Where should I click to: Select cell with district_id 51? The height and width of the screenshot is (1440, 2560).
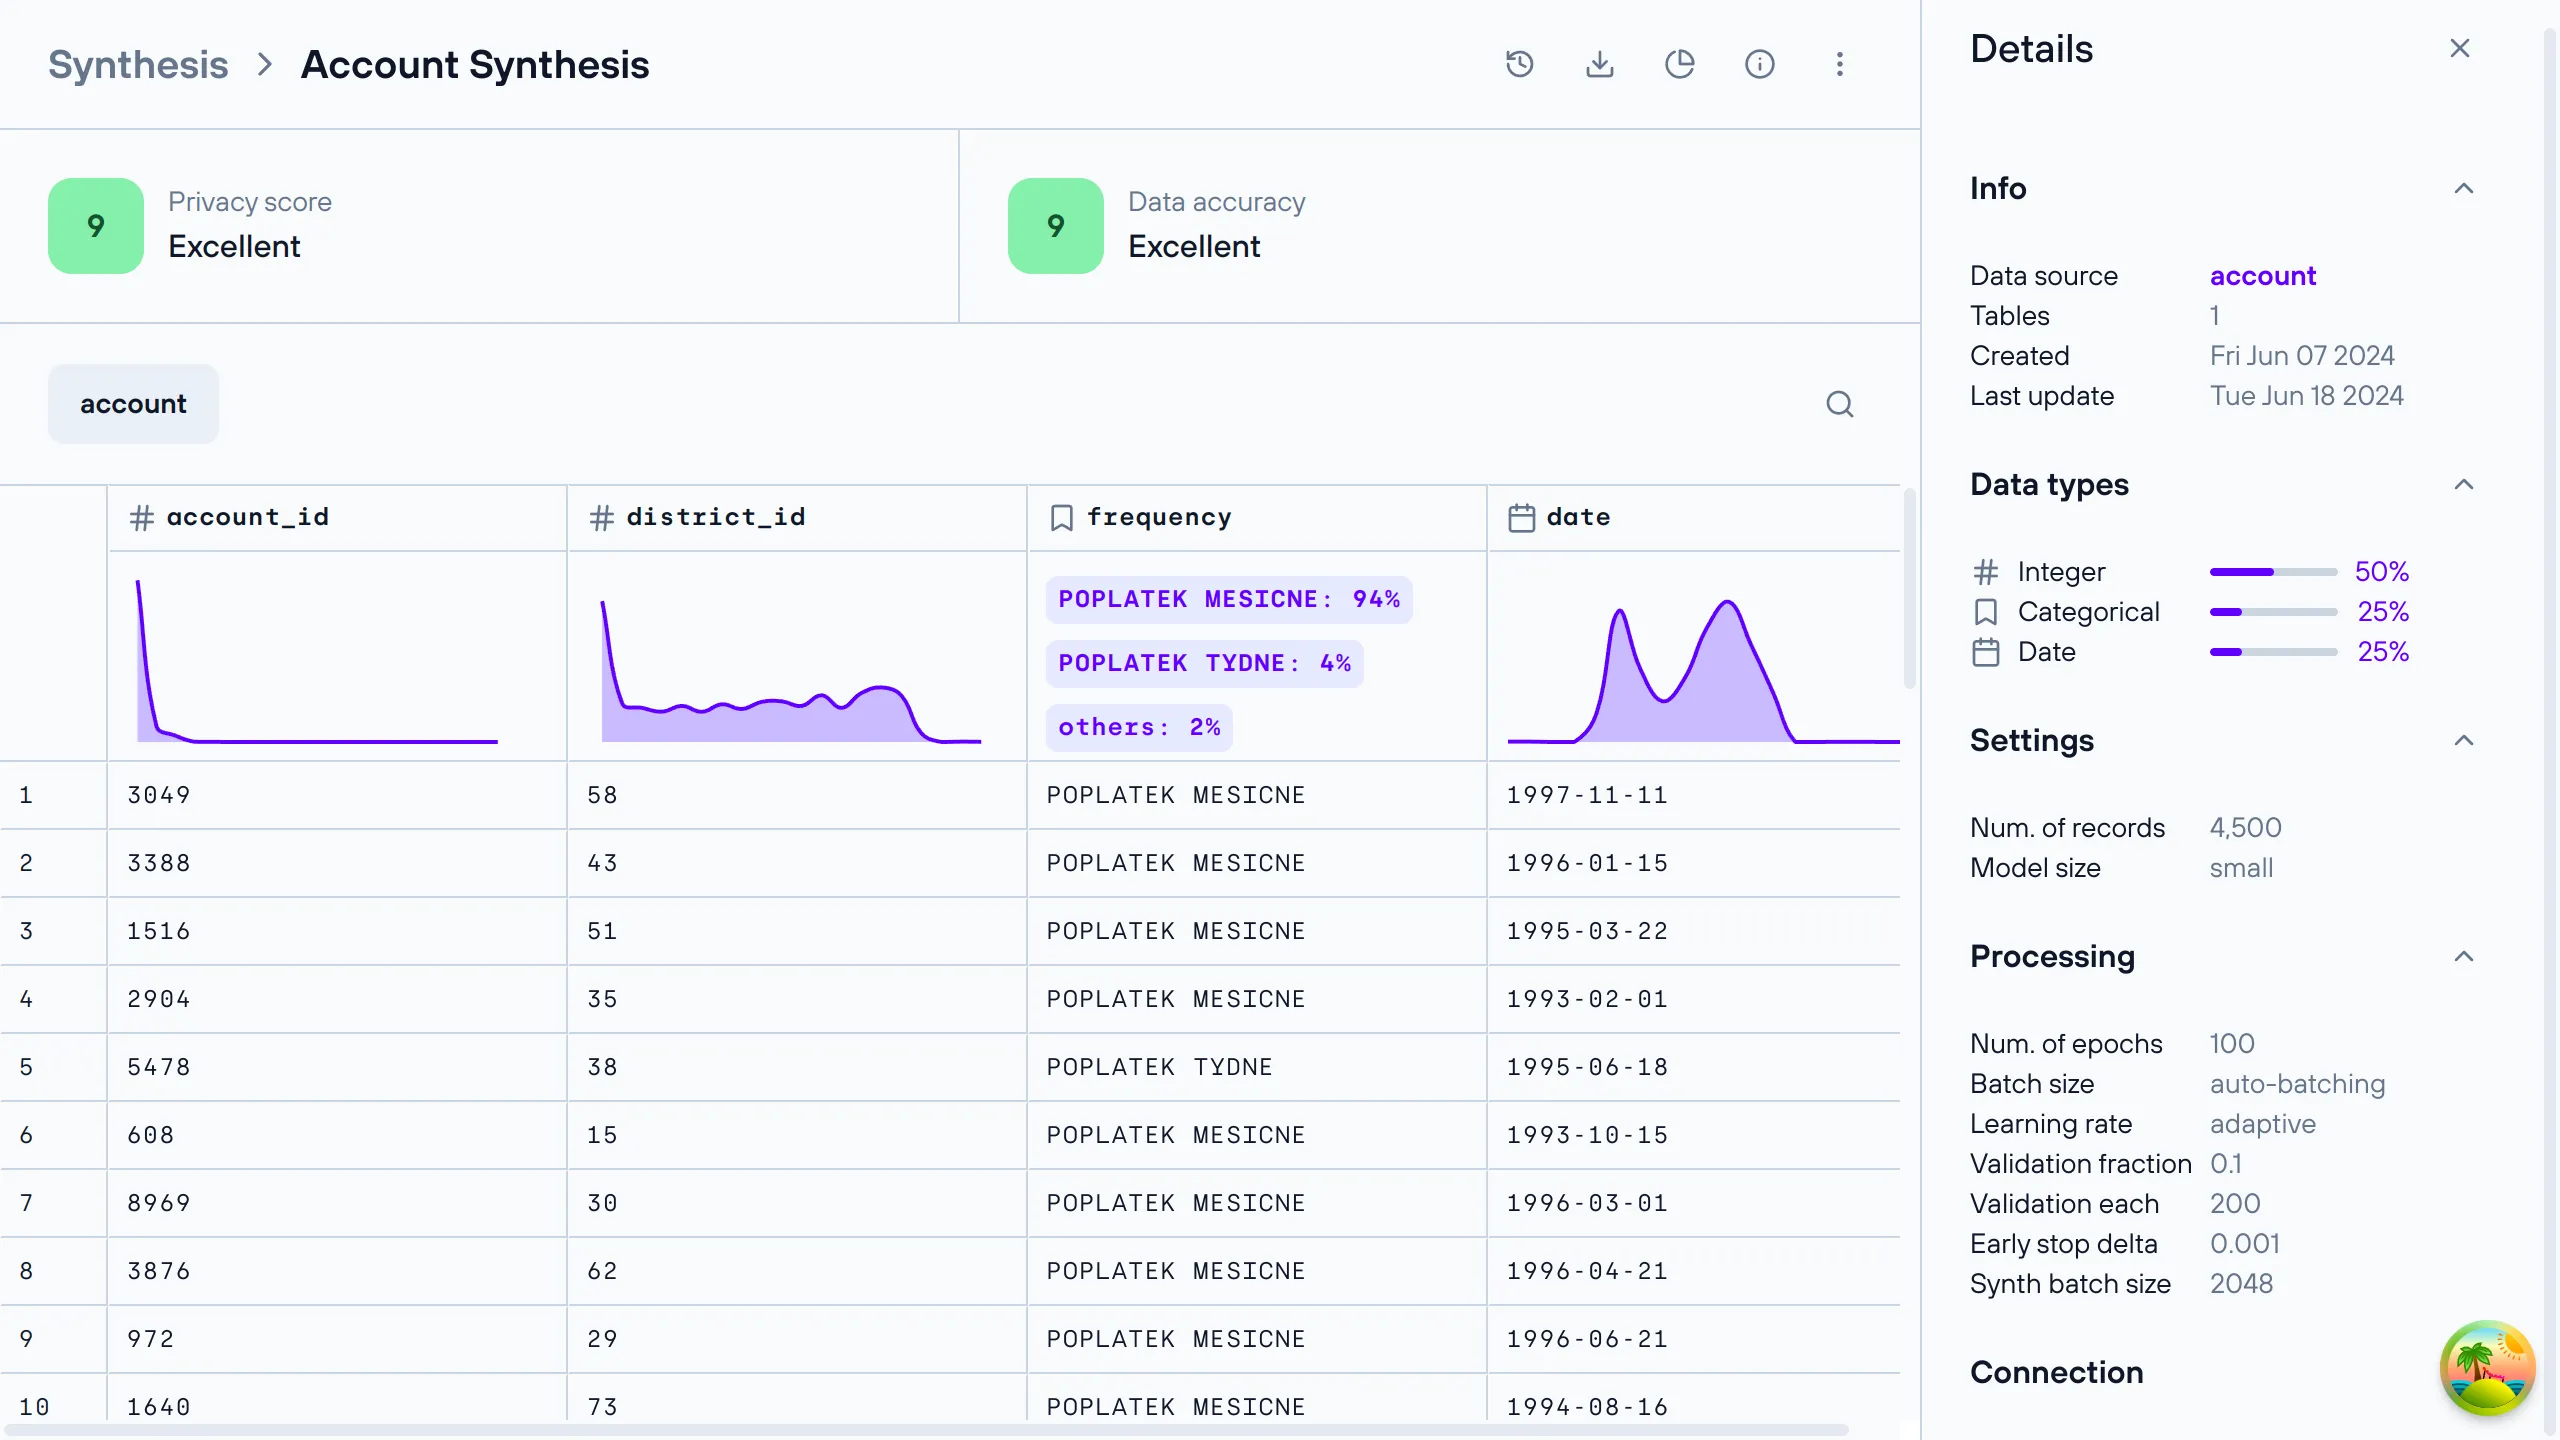[x=797, y=932]
